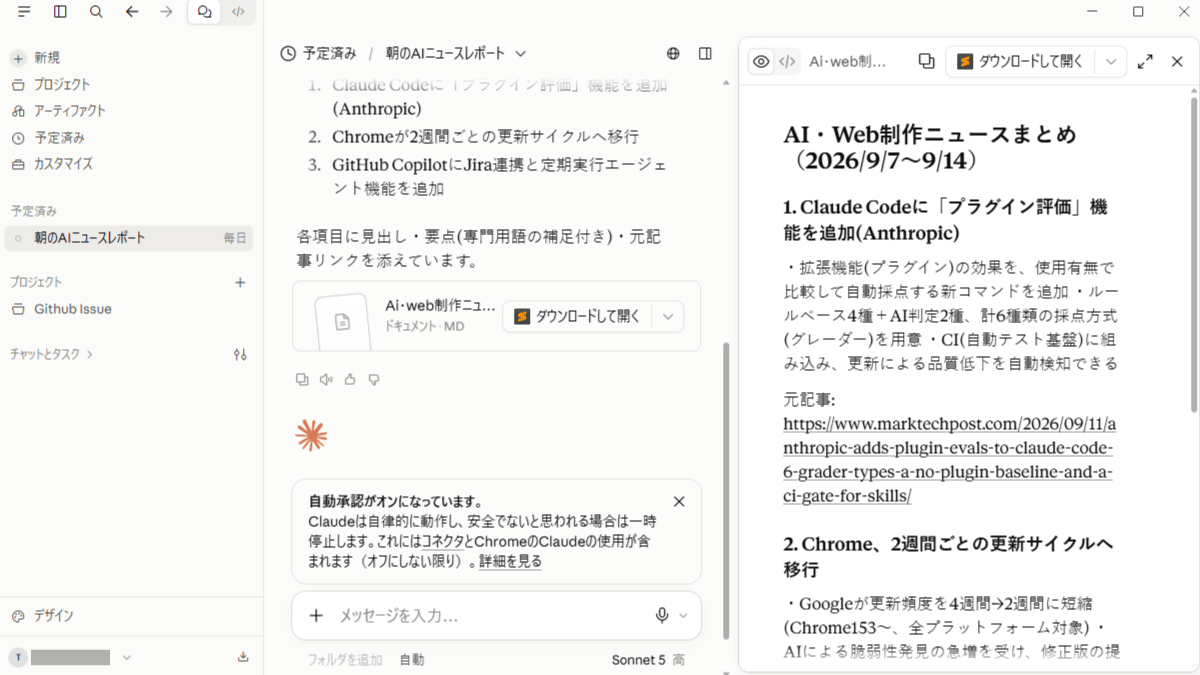Expand chat card download options arrow
The image size is (1200, 675).
pos(668,316)
